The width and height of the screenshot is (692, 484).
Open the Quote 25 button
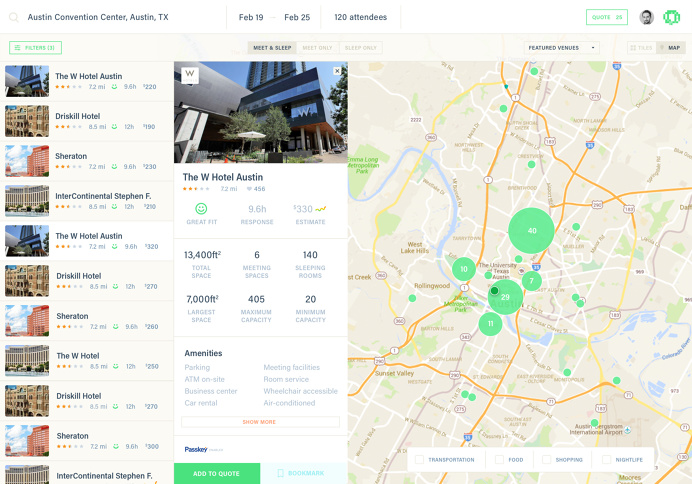(607, 17)
